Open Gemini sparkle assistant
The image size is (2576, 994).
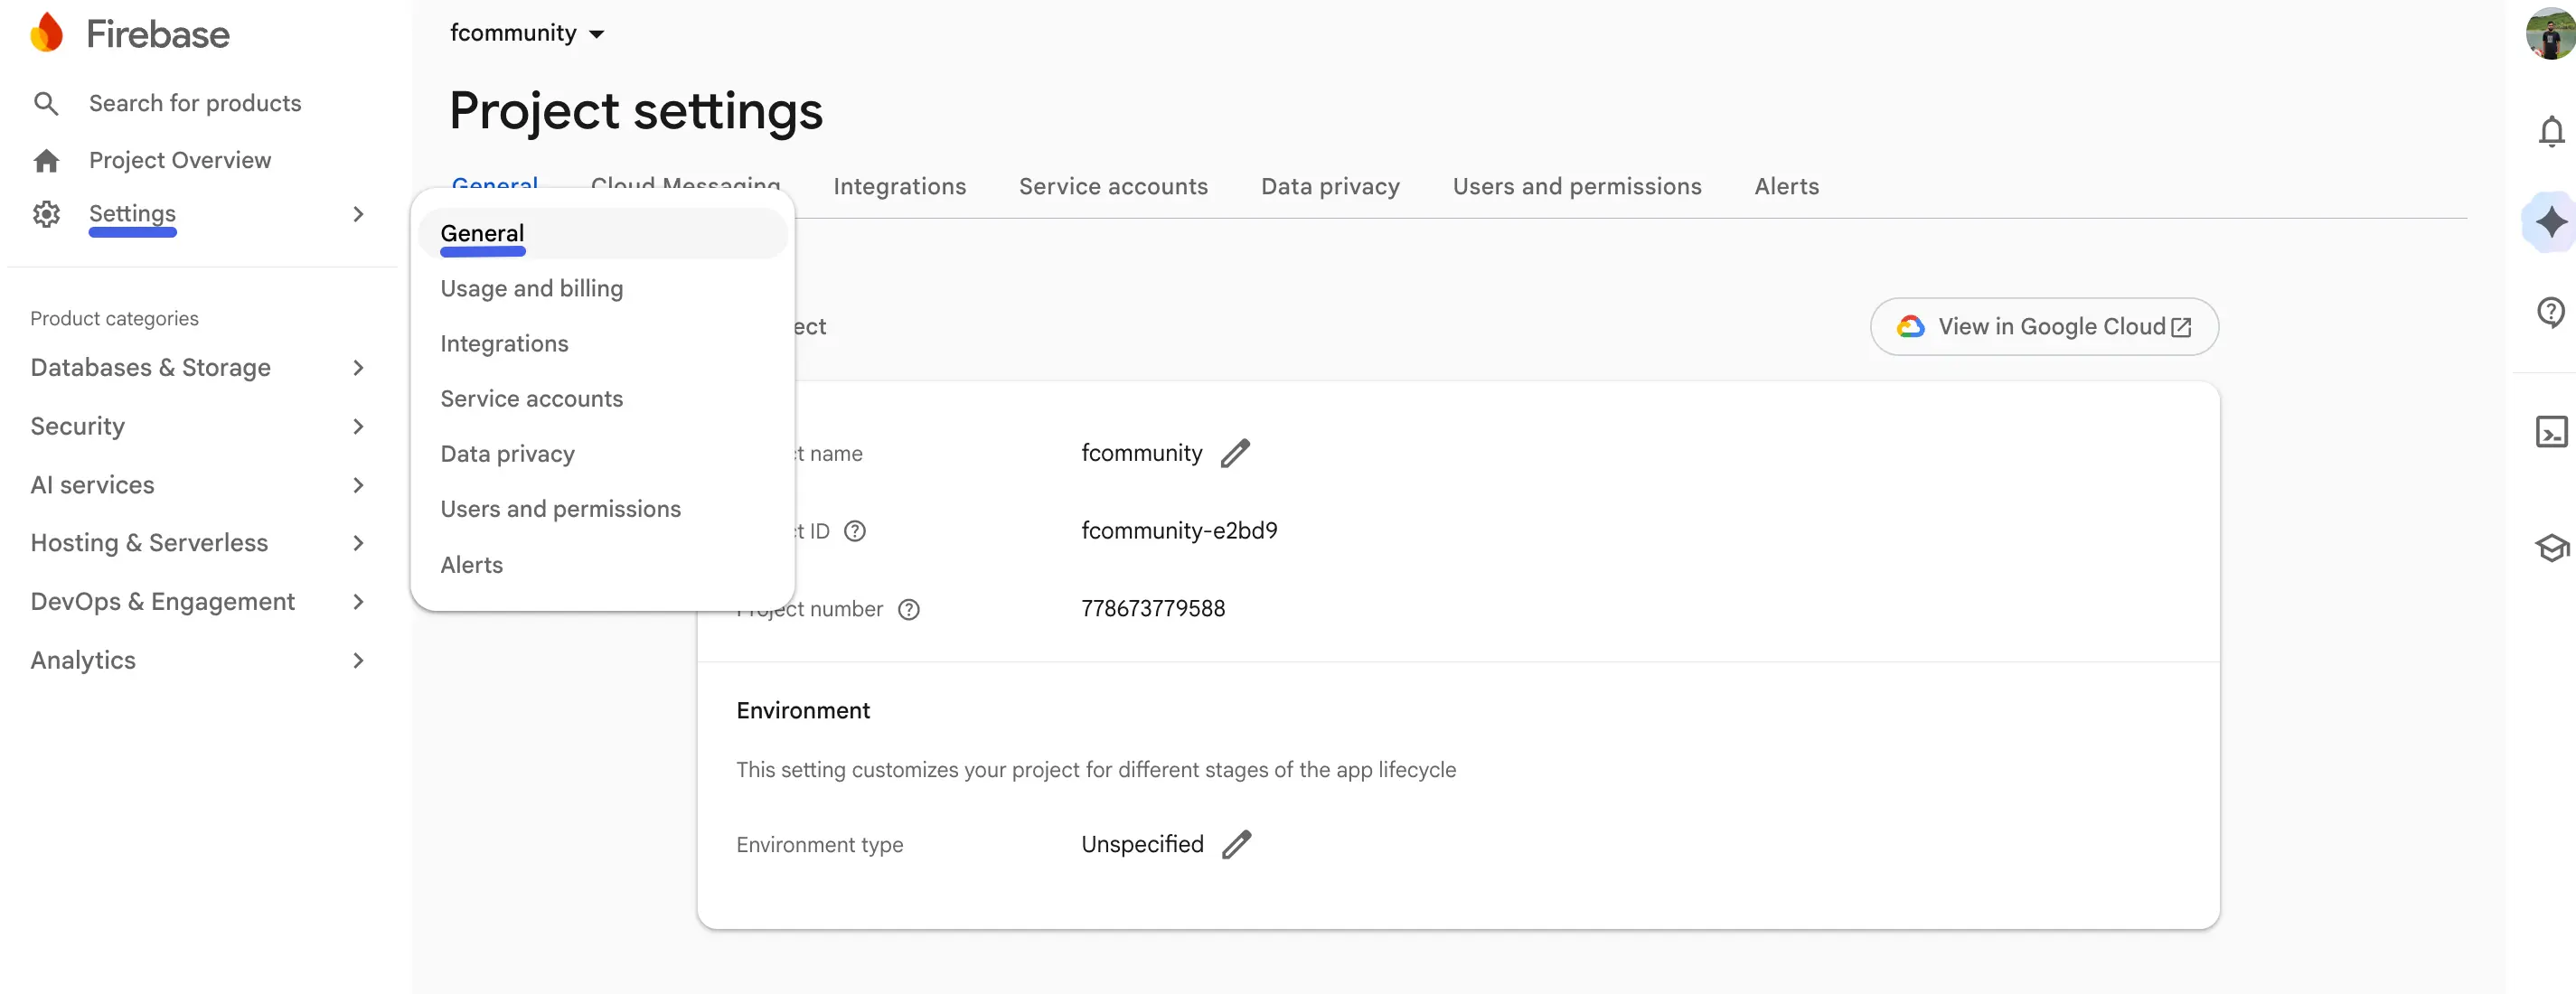coord(2551,221)
